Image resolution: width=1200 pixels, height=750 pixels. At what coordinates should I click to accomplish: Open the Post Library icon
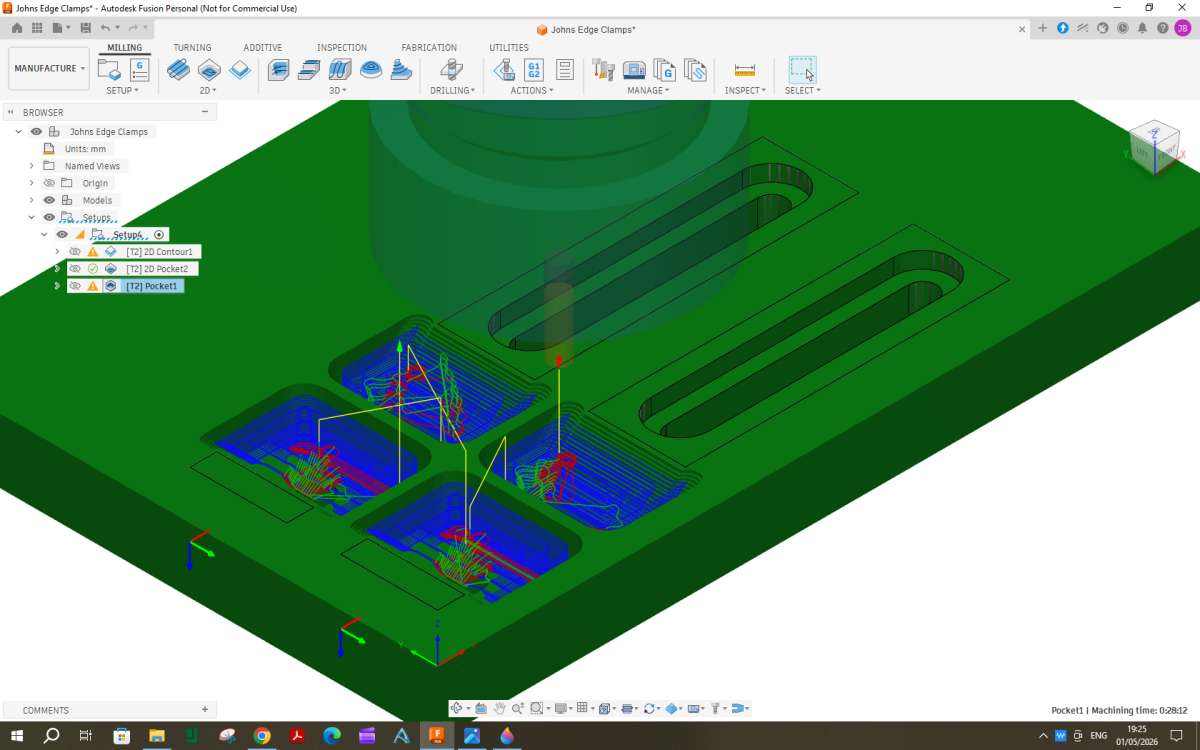[665, 69]
